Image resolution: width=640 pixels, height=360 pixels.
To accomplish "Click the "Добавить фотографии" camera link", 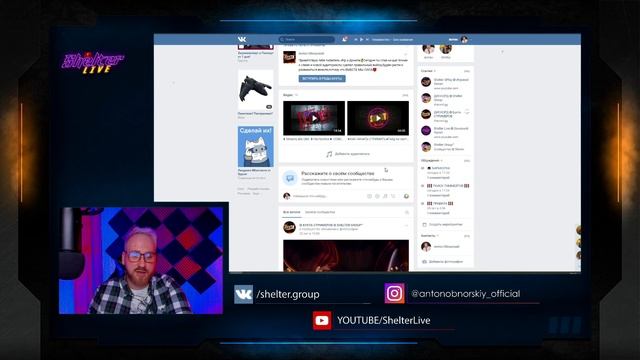I will pos(442,262).
